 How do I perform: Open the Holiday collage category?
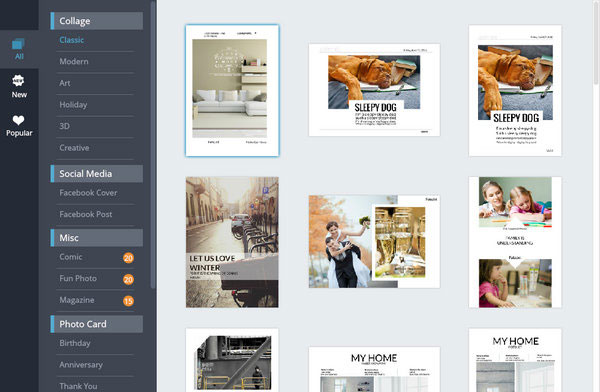[73, 105]
